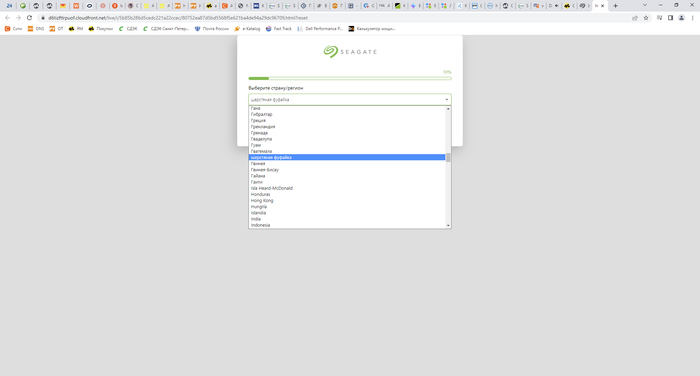Open the browser profile avatar icon
700x376 pixels.
tap(681, 18)
